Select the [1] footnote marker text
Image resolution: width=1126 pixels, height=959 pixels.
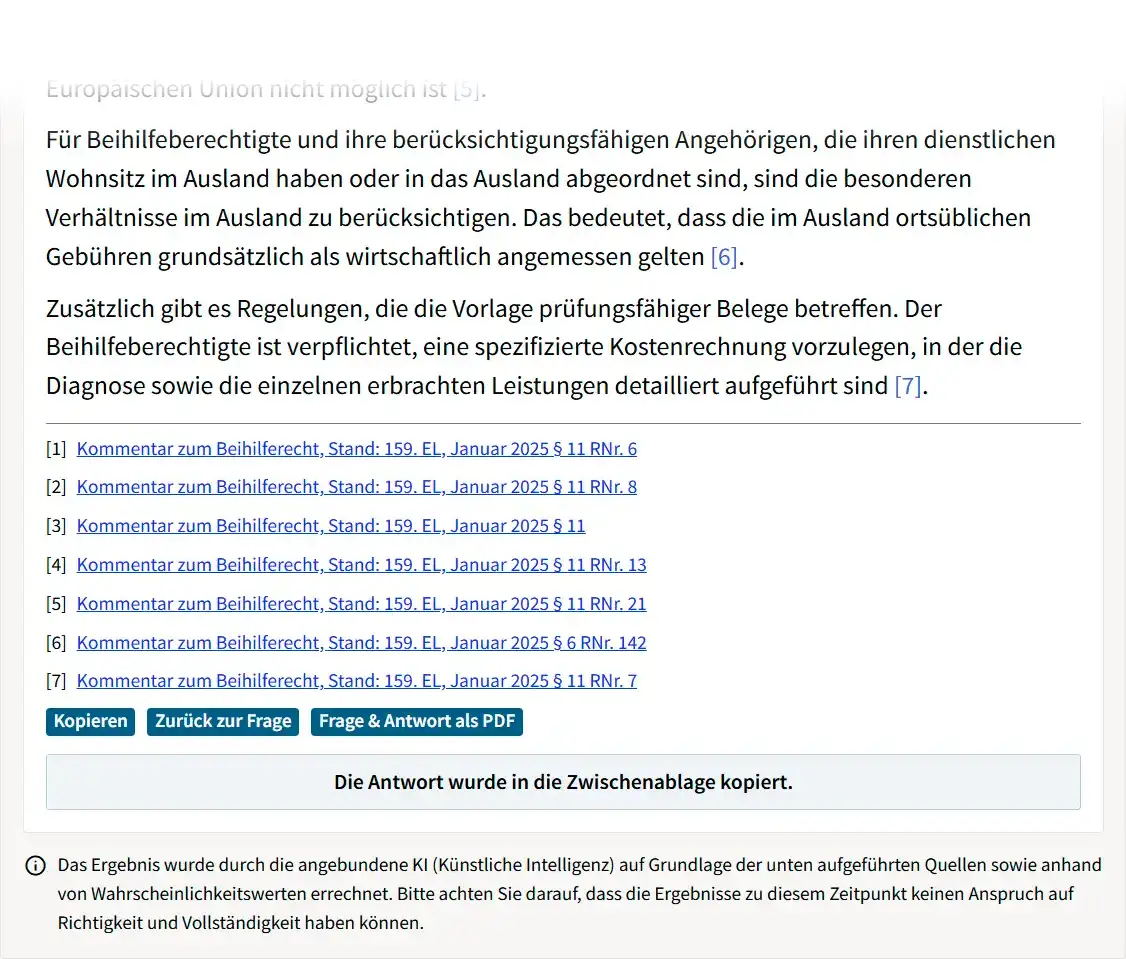[x=55, y=448]
